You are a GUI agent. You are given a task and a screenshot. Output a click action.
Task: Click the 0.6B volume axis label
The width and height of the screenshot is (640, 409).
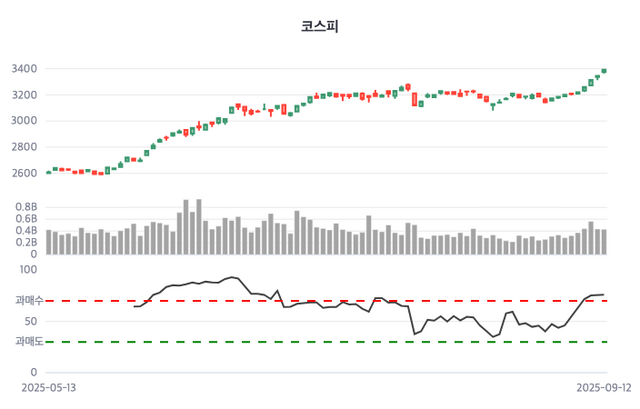25,219
